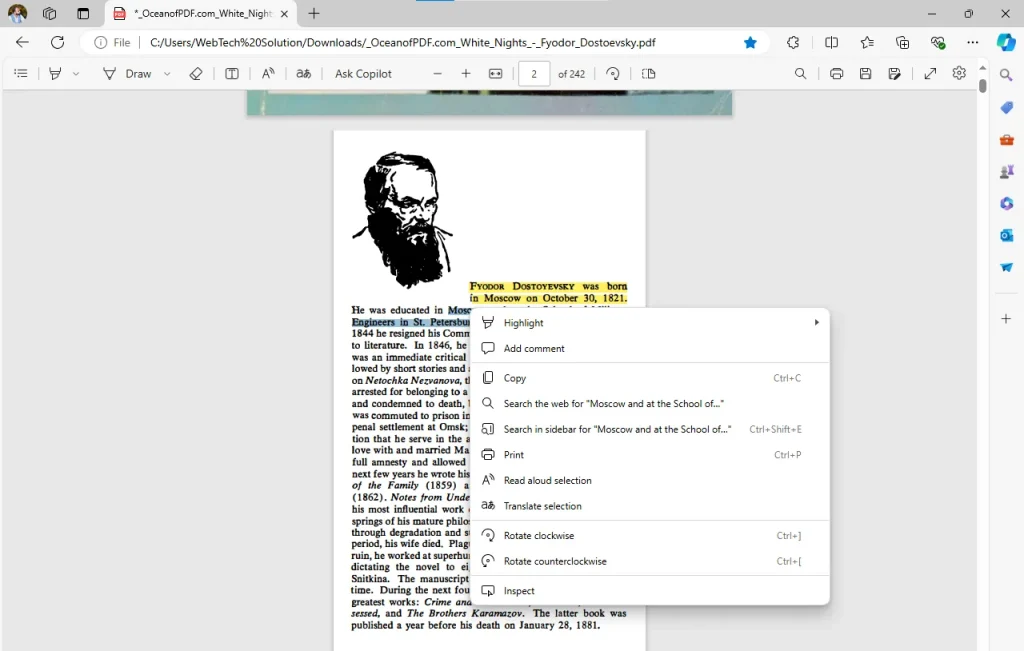Screen dimensions: 1024x651
Task: Open highlight color dropdown in toolbar
Action: point(76,74)
